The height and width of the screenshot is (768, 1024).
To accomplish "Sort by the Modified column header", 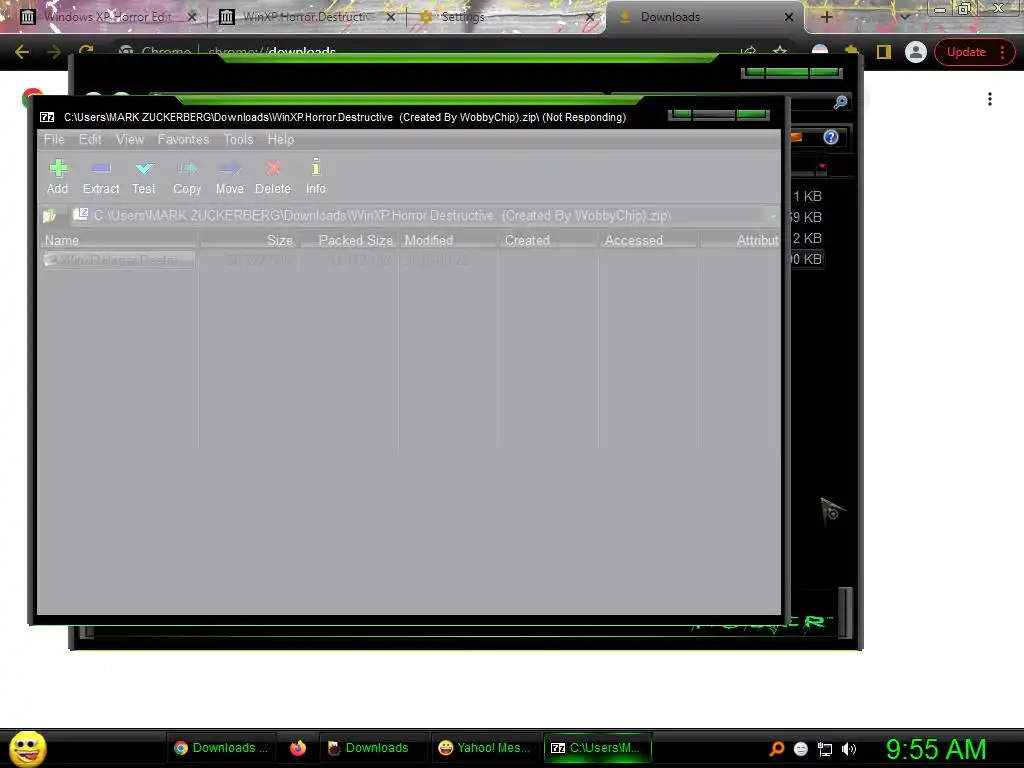I will point(449,240).
